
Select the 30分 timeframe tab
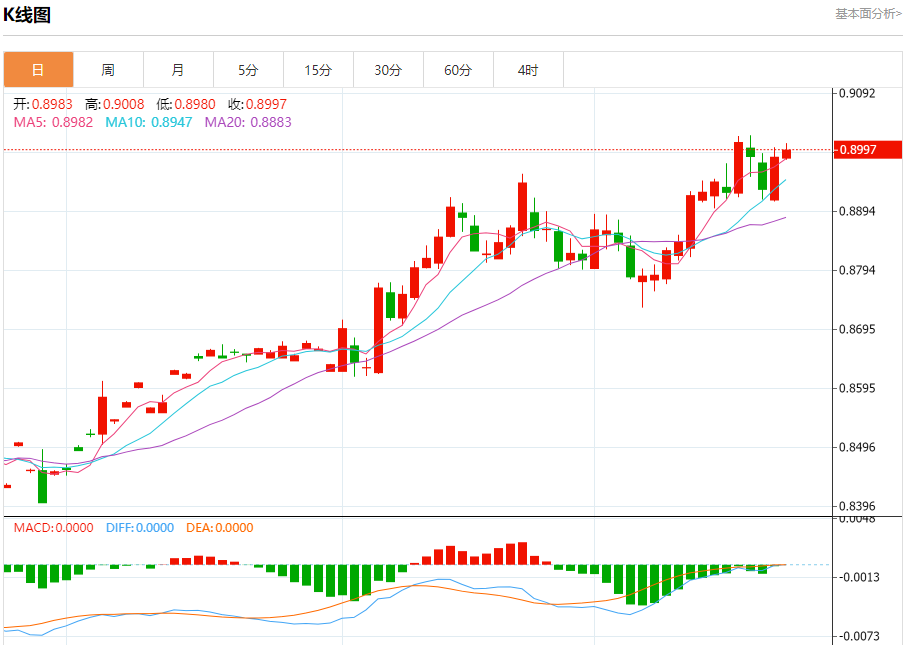click(x=388, y=70)
